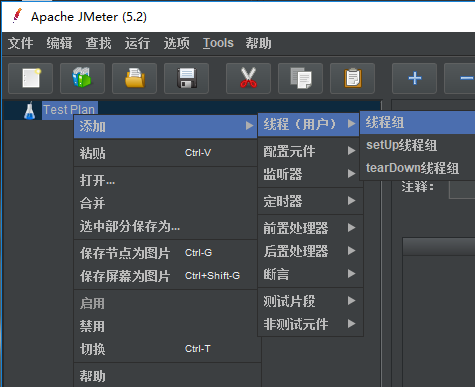Choose 合并 in the context menu
The height and width of the screenshot is (387, 475).
166,203
